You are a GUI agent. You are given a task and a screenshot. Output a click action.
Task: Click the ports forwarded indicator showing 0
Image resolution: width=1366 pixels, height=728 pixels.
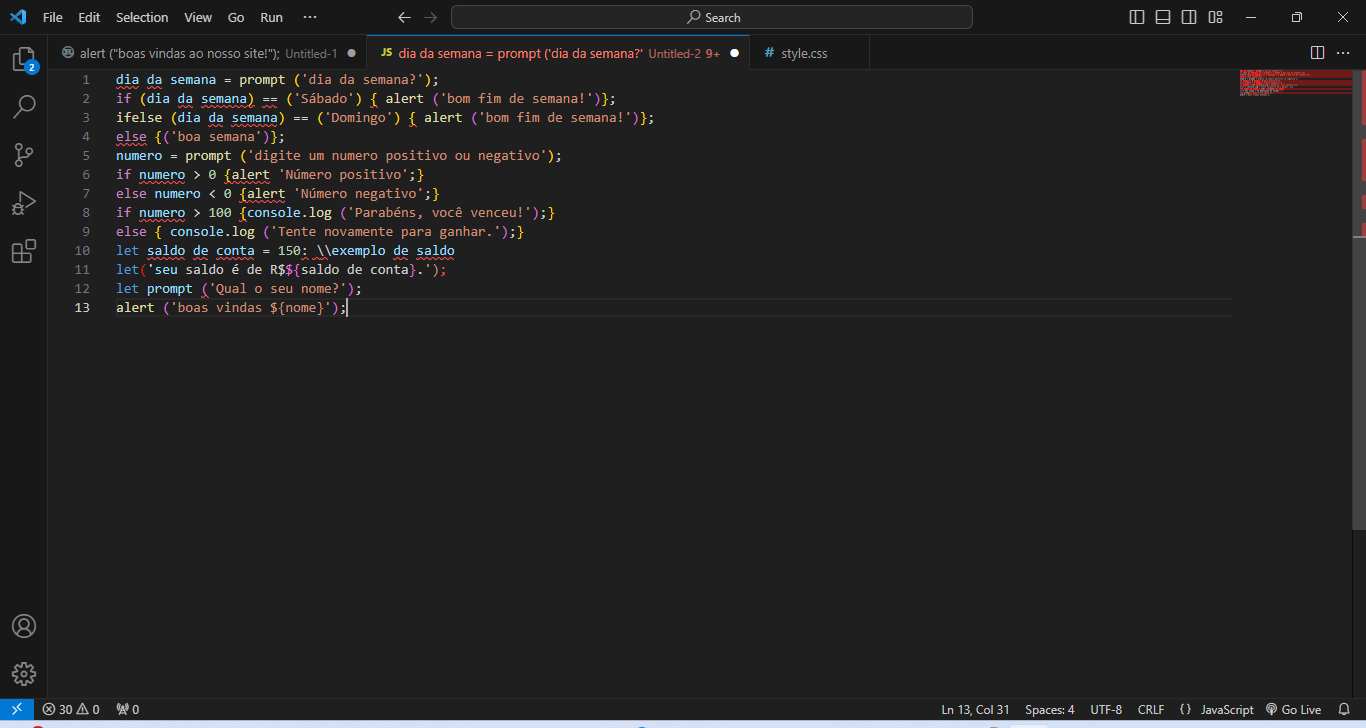(128, 709)
